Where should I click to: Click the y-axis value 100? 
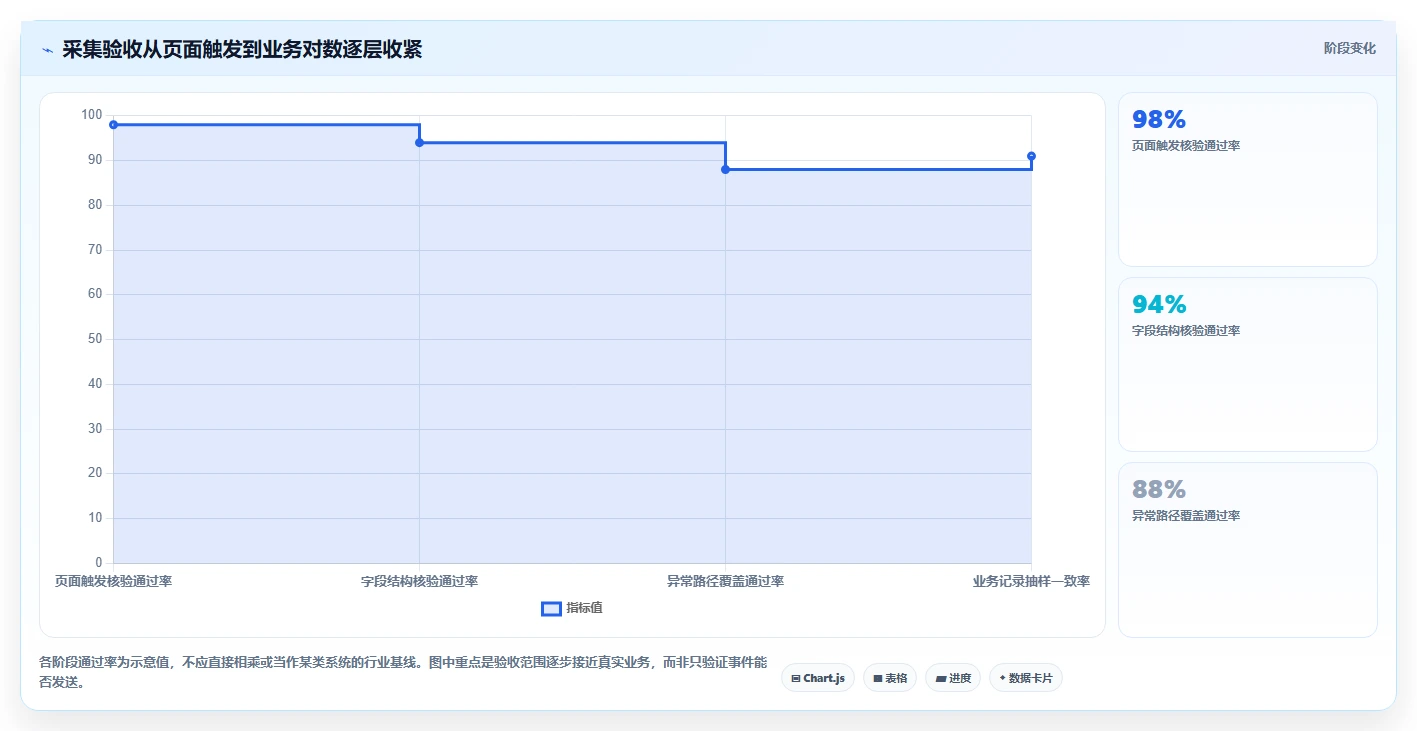coord(92,115)
